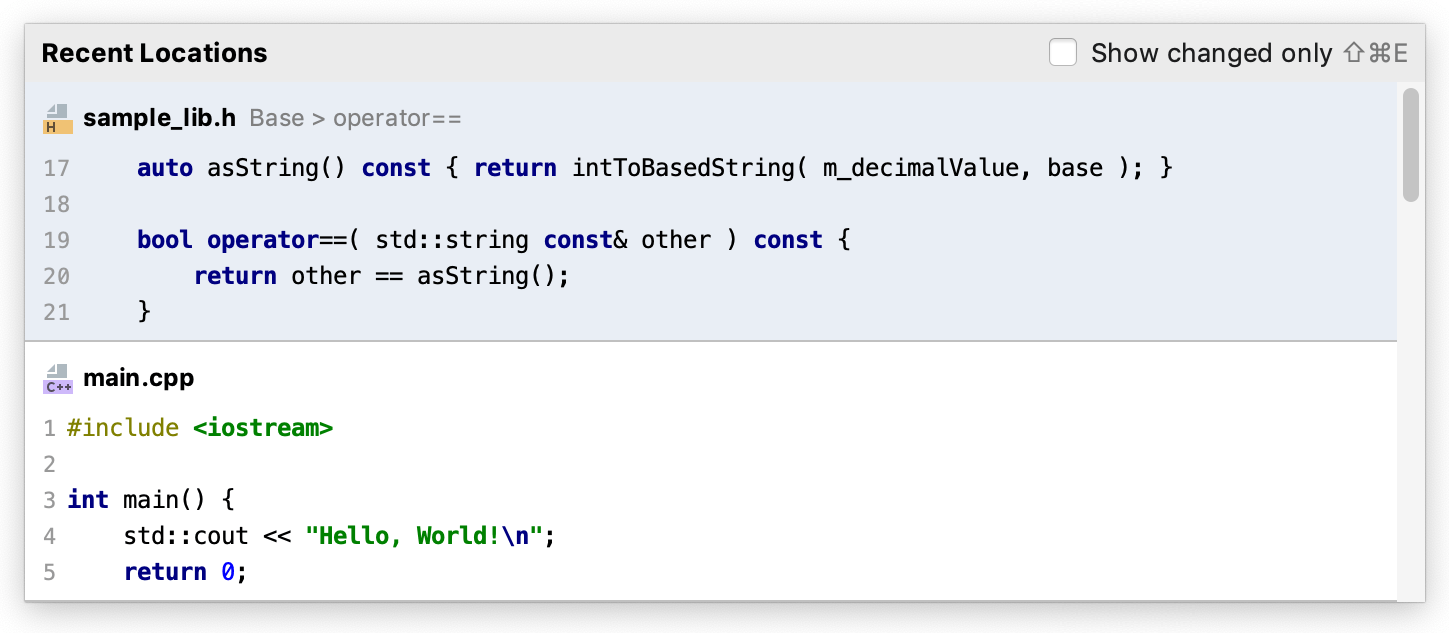Click the ⇧⌘E shortcut hint
Screen dimensions: 1449x633
point(1376,53)
